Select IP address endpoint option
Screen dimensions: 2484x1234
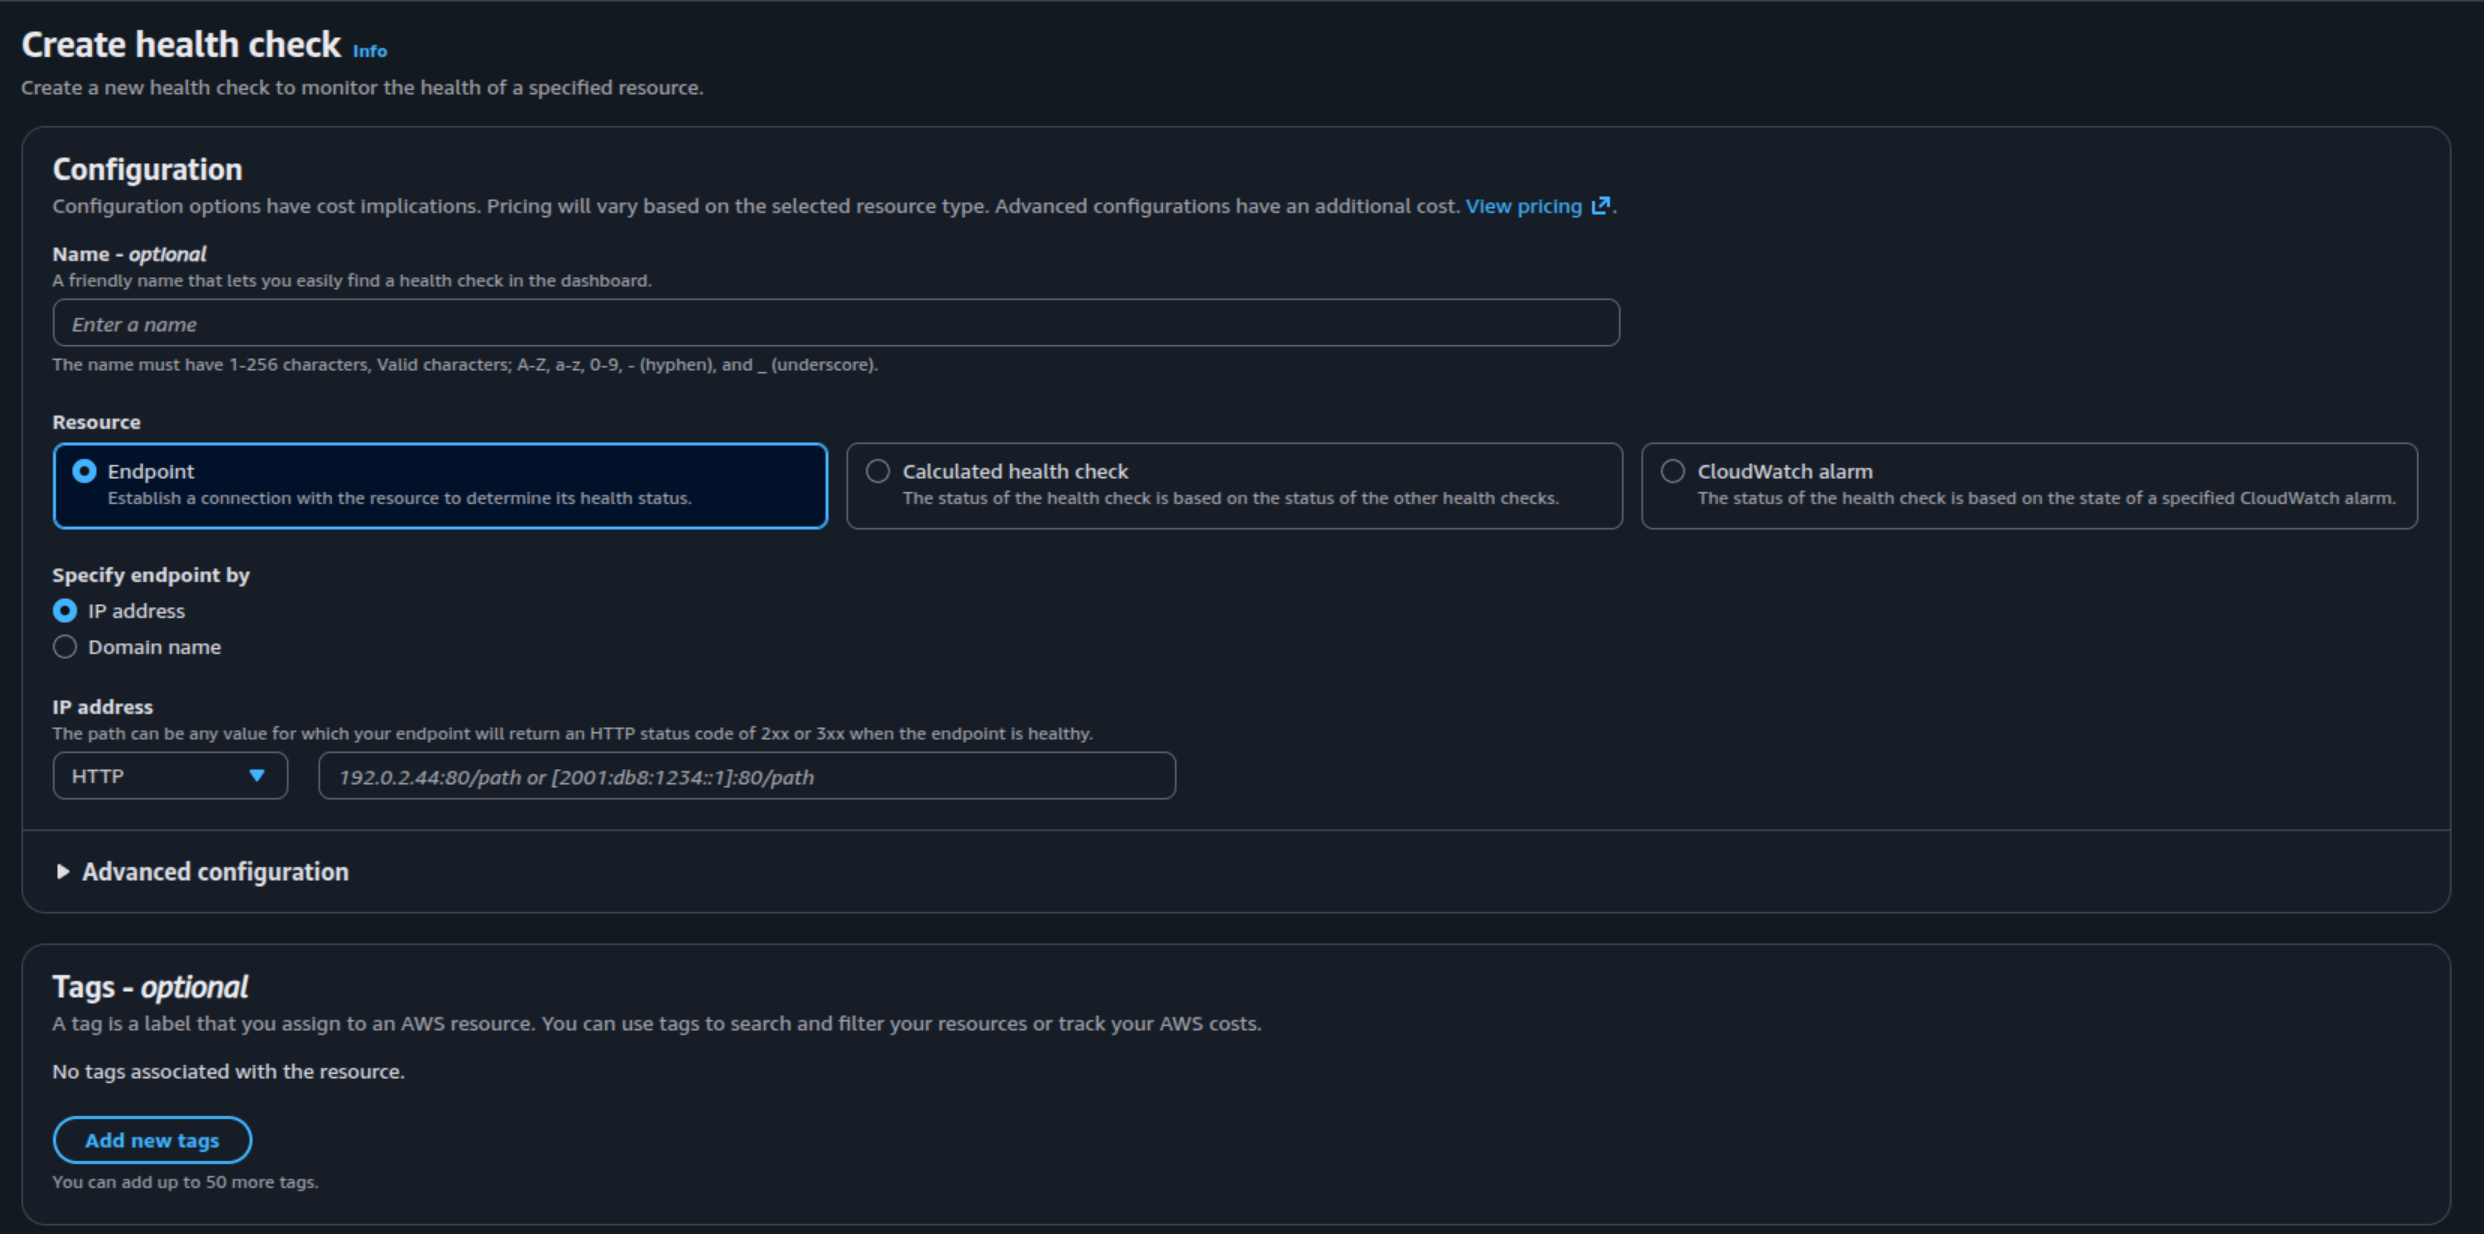pyautogui.click(x=65, y=611)
